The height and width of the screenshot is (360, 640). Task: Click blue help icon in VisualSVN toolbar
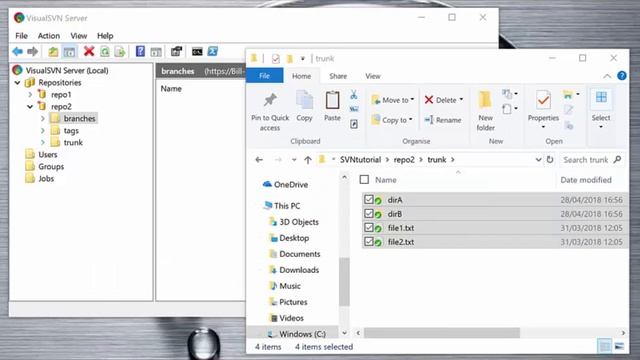tap(140, 51)
